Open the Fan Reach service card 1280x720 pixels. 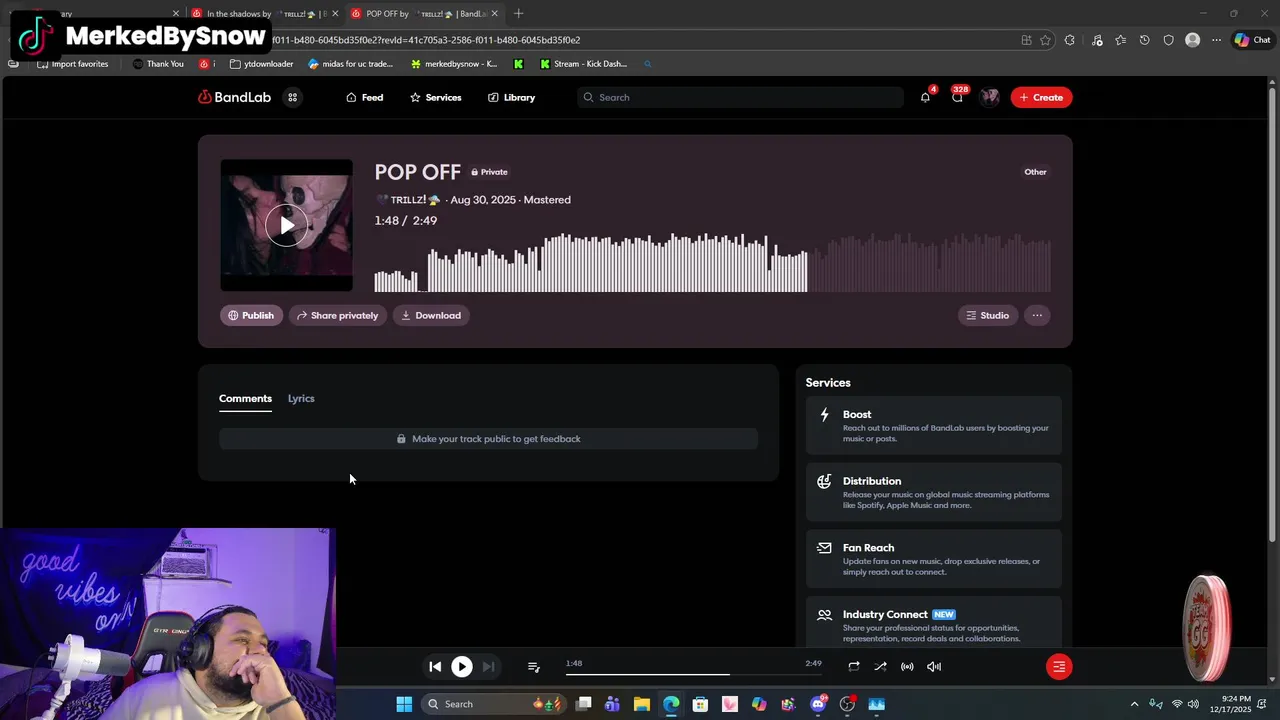click(934, 559)
